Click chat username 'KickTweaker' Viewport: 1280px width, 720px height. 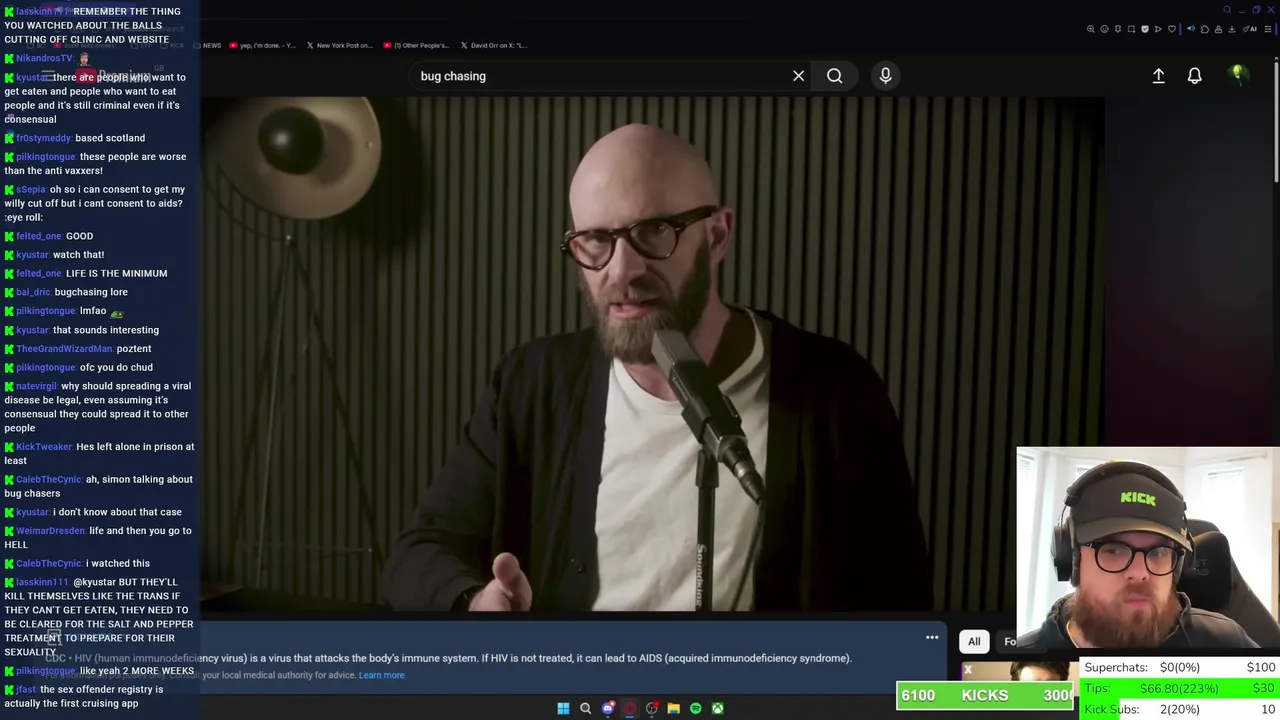coord(44,447)
